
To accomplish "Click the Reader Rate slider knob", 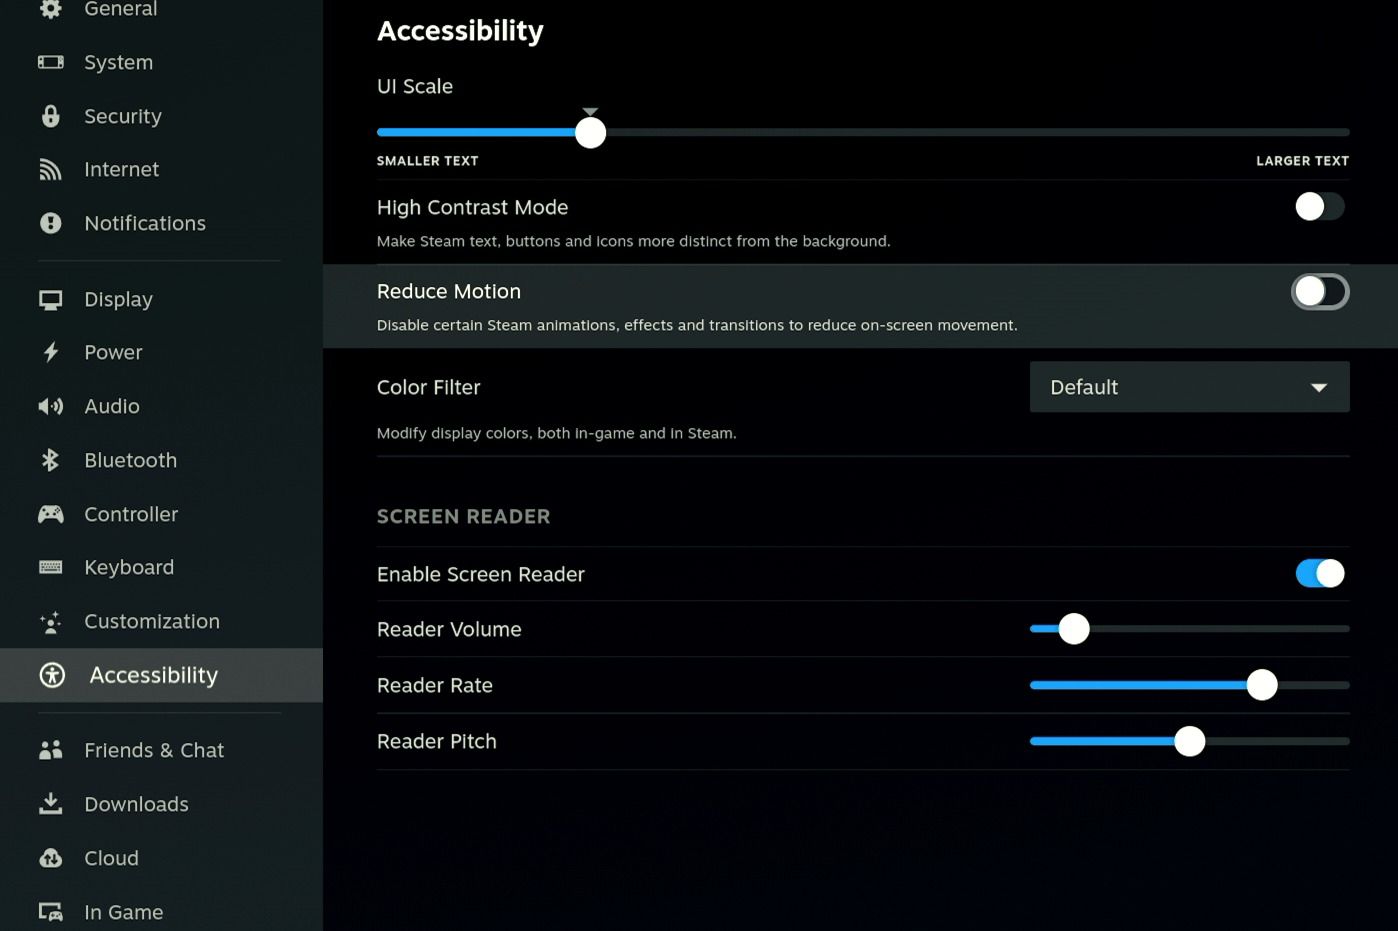I will pyautogui.click(x=1262, y=685).
